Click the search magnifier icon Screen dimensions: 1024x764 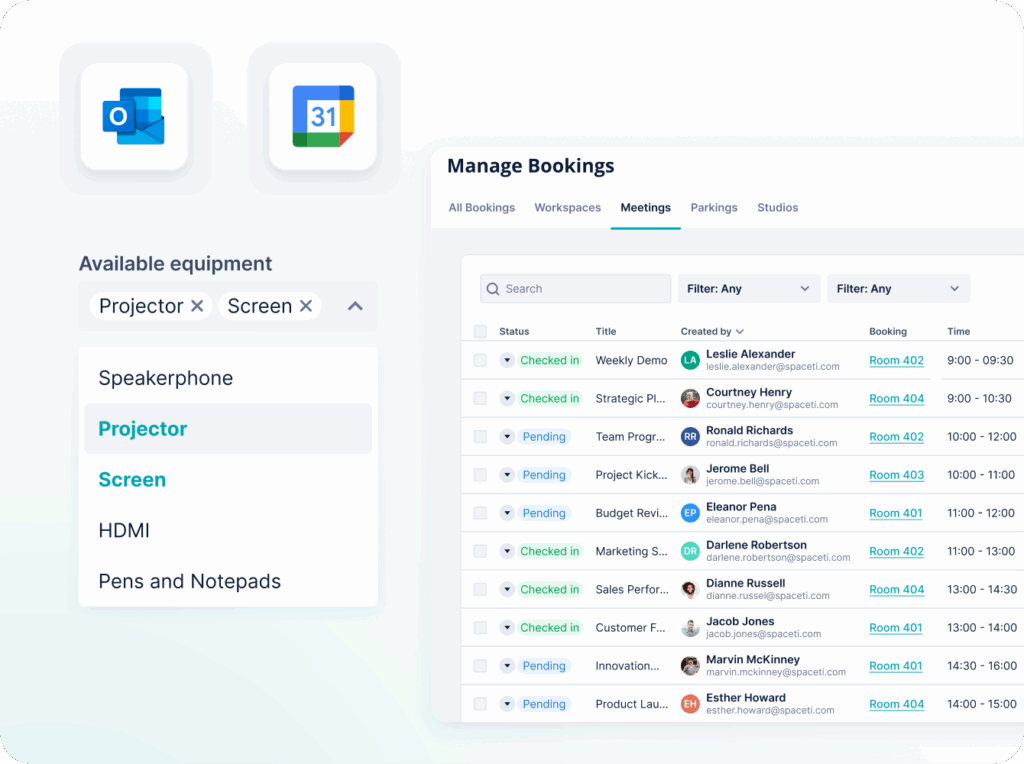point(493,288)
